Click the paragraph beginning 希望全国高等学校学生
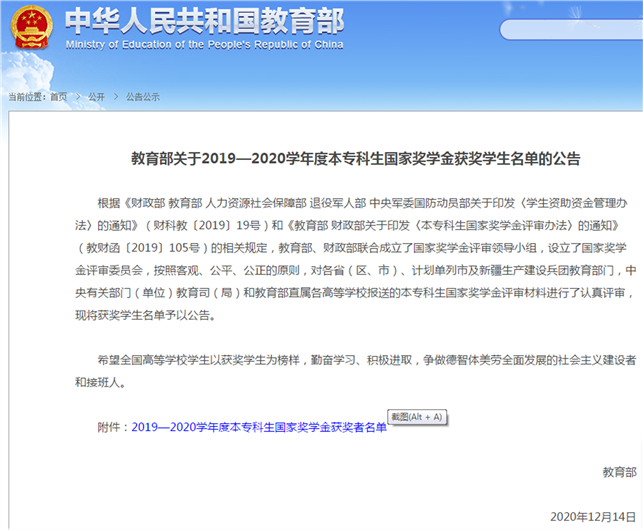This screenshot has width=643, height=530. click(356, 371)
